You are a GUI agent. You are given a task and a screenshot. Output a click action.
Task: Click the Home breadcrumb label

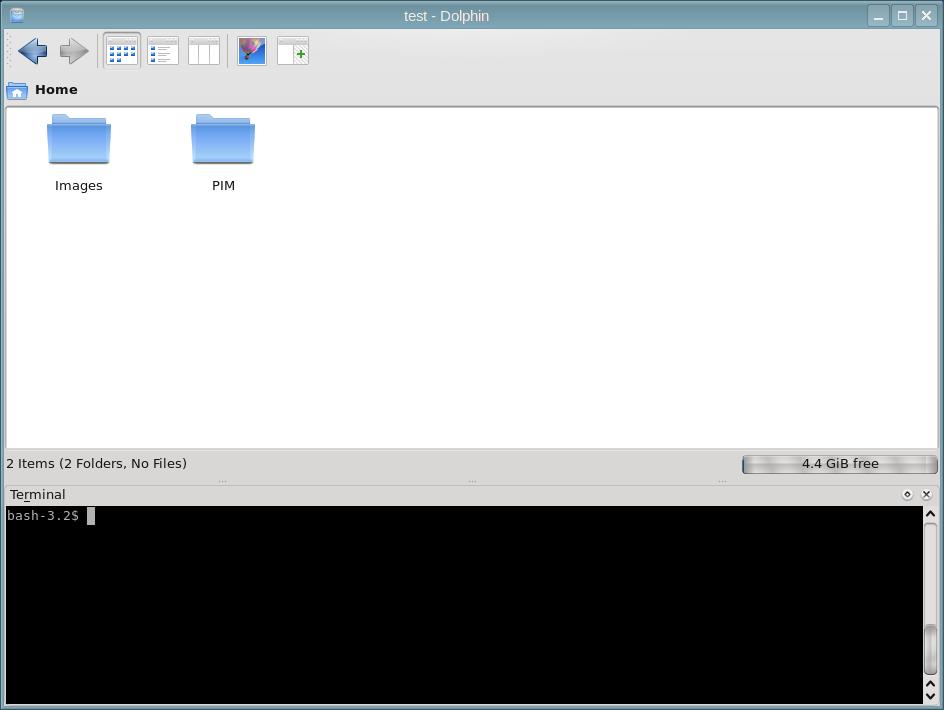click(56, 90)
